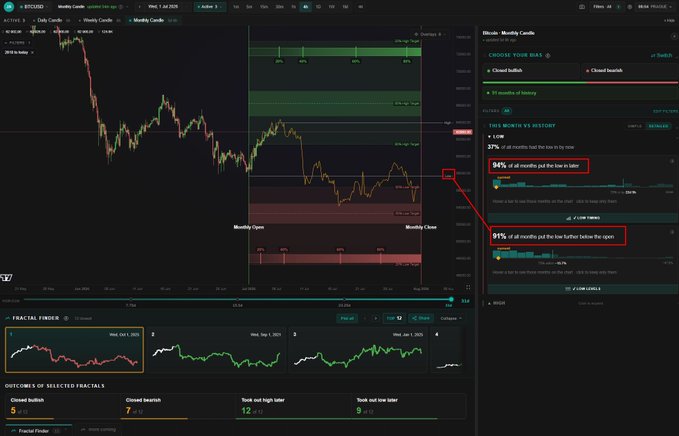Switch to the Daily Candle tab
Image resolution: width=679 pixels, height=436 pixels.
51,20
